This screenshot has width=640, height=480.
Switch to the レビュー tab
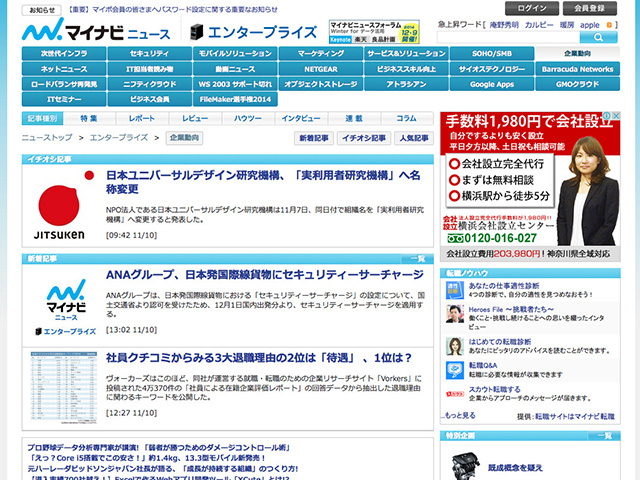tap(195, 118)
